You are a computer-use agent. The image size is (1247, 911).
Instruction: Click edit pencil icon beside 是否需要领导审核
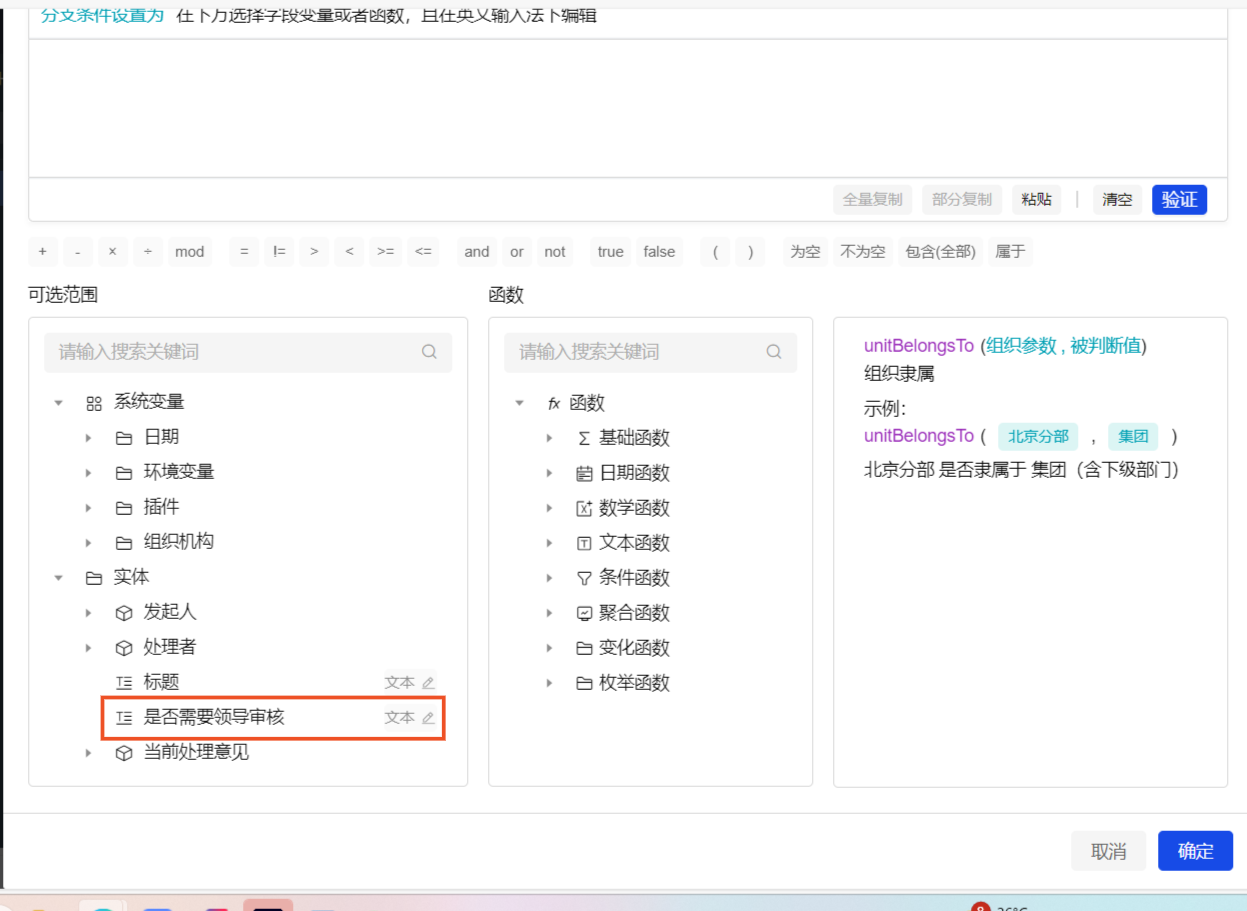tap(428, 718)
